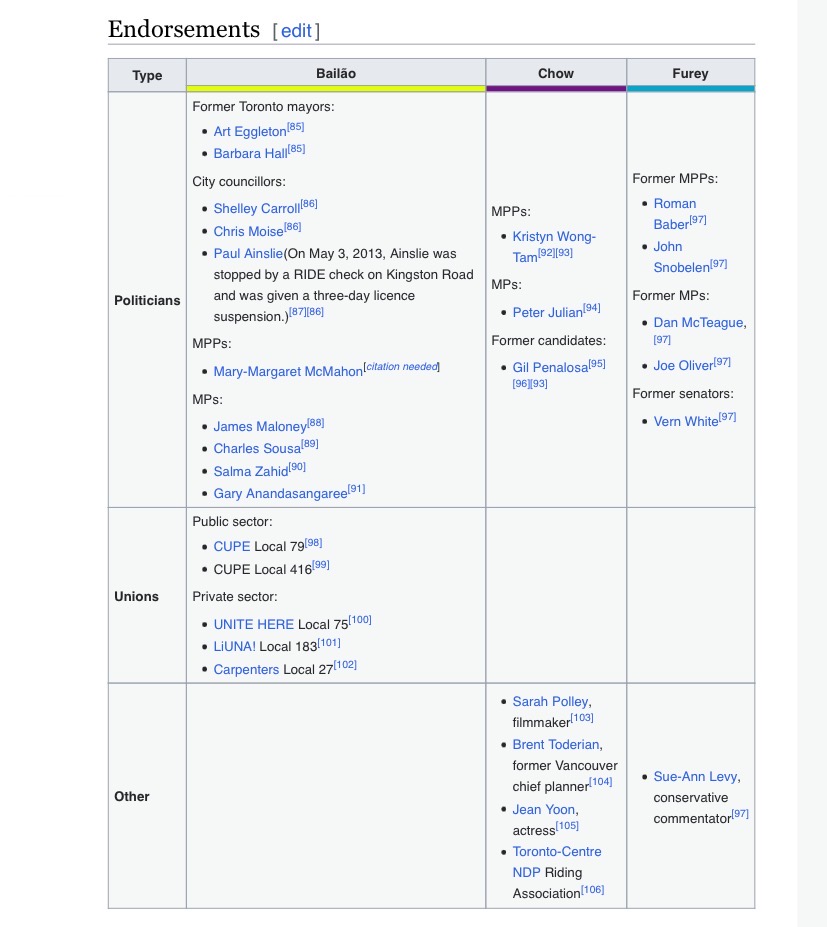Click reference 98 after CUPE Local 79
Screen dimensions: 827x927
[313, 543]
